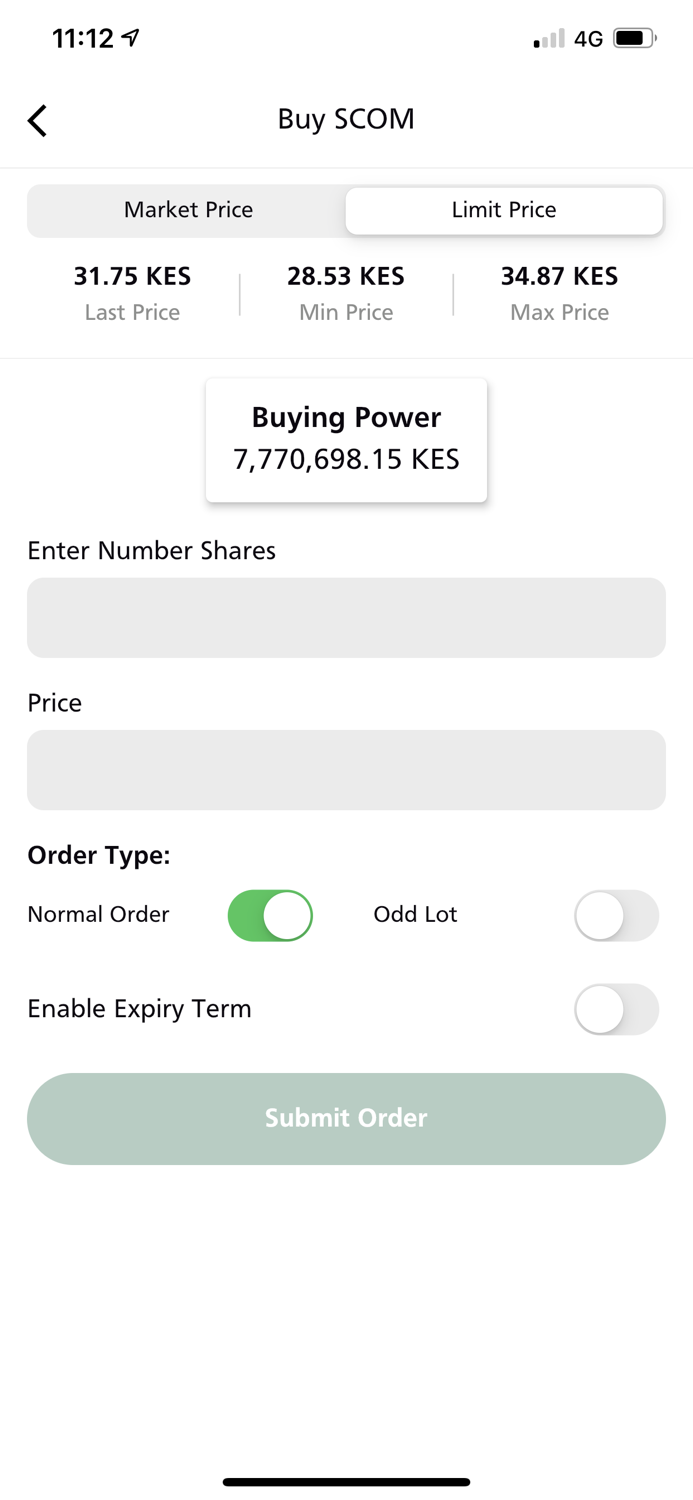Enable the Expiry Term toggle
Image resolution: width=693 pixels, height=1500 pixels.
[x=616, y=1010]
